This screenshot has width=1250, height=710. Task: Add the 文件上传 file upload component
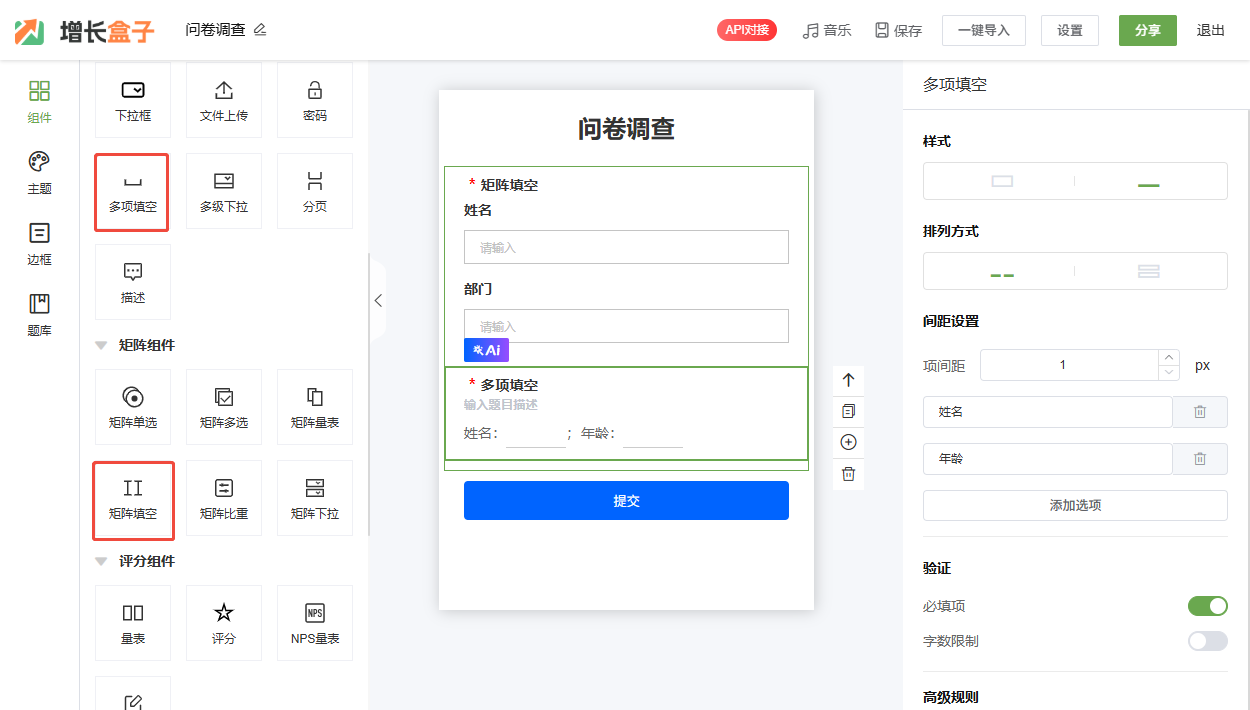click(x=224, y=100)
